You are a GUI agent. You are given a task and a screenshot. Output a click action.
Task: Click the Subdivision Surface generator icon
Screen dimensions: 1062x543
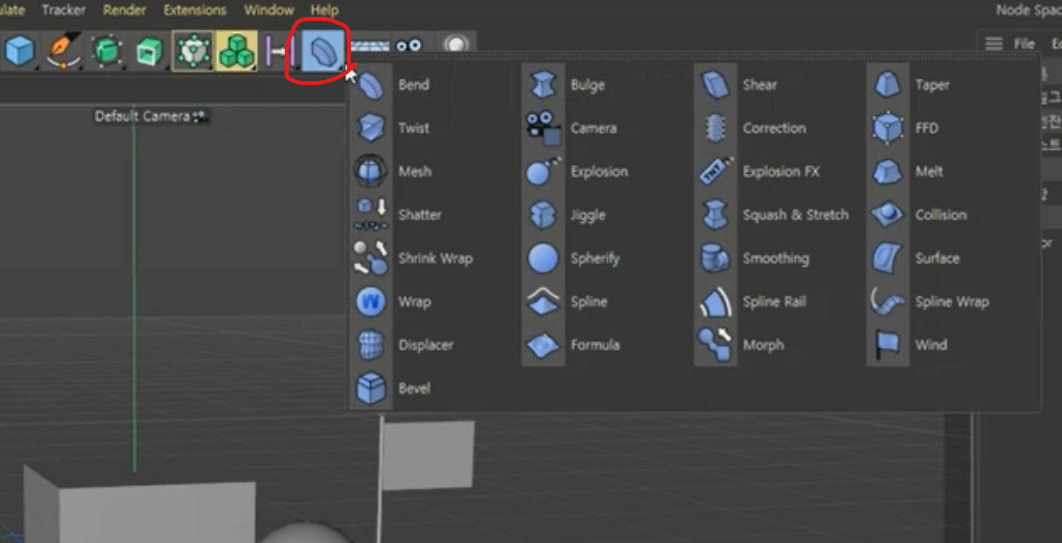coord(106,51)
